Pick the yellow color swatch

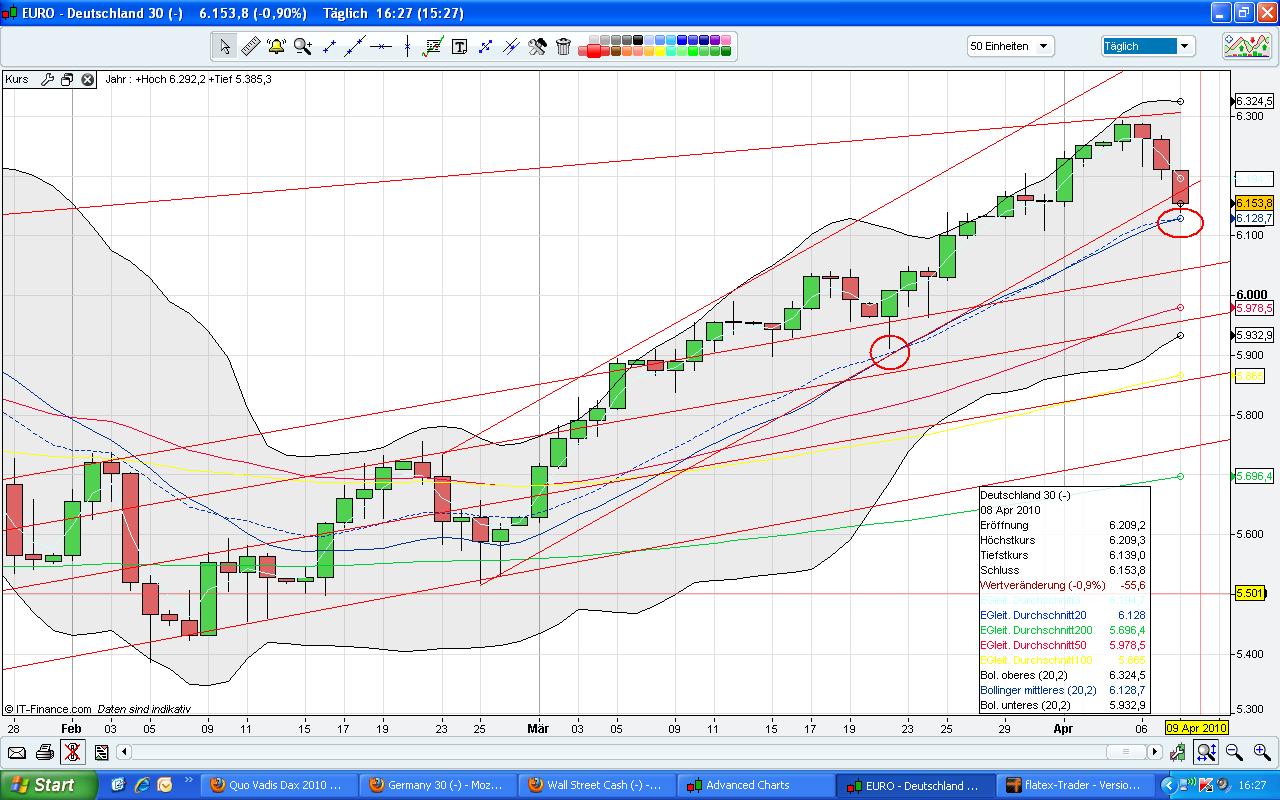659,51
